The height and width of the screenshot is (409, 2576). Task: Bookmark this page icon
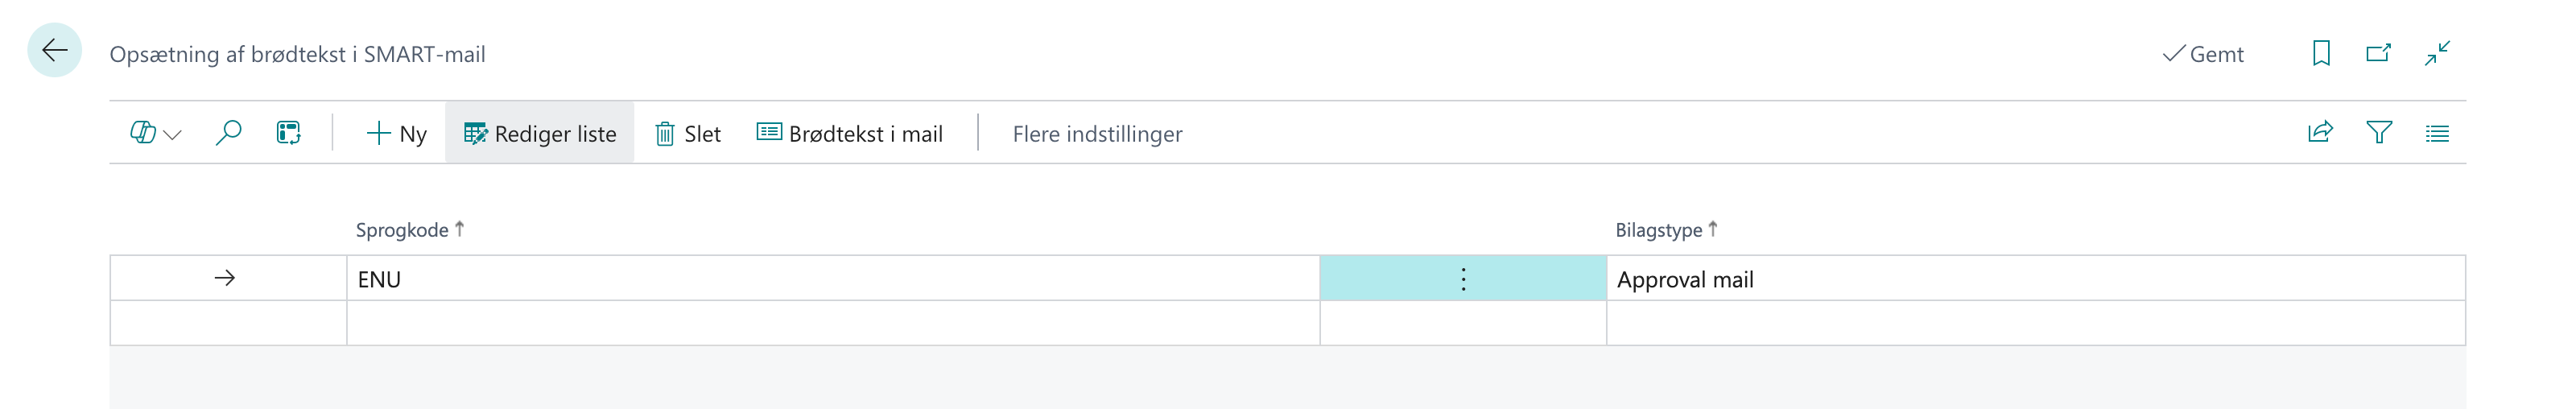2321,53
